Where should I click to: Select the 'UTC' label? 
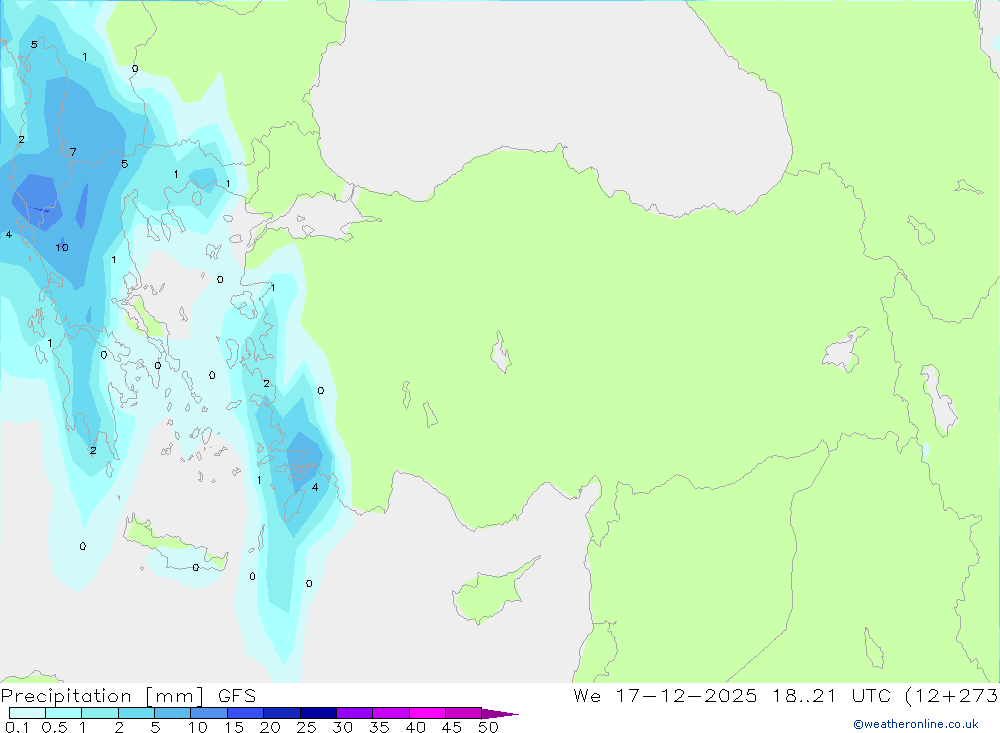(x=871, y=695)
